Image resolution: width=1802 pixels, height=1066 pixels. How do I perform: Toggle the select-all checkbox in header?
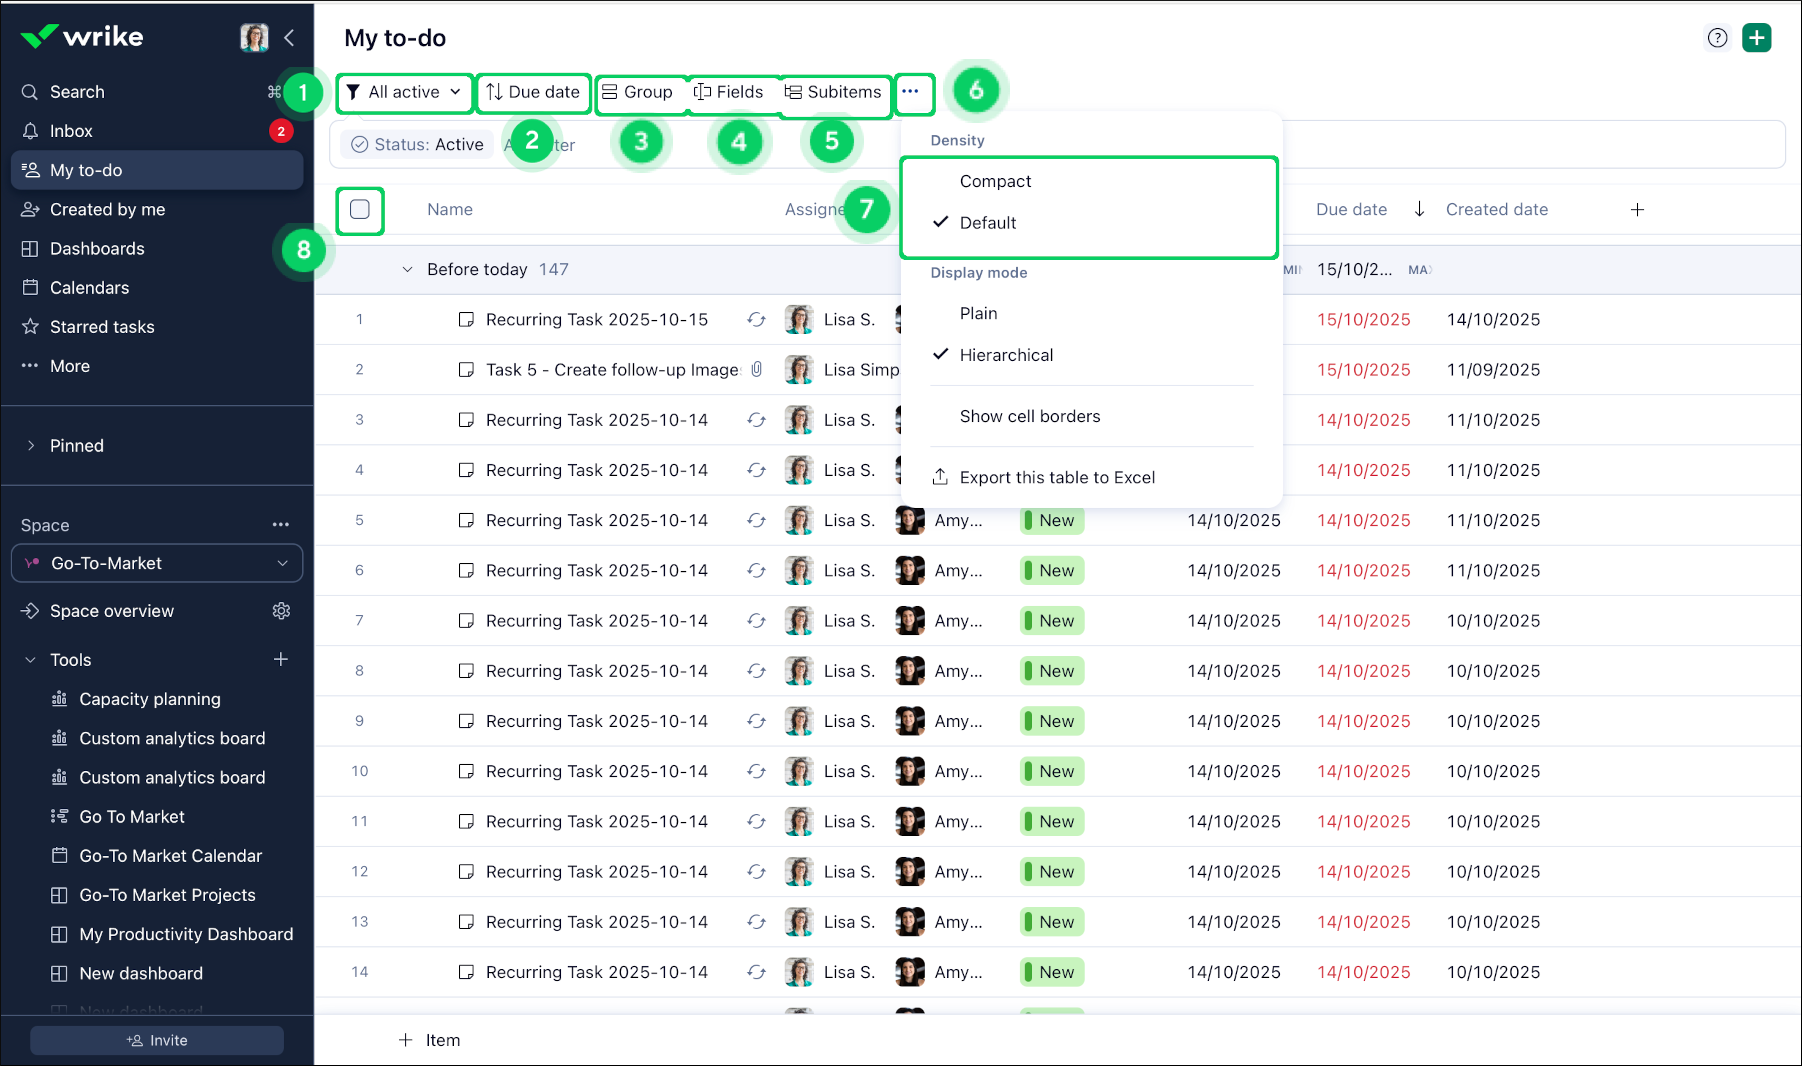coord(360,210)
